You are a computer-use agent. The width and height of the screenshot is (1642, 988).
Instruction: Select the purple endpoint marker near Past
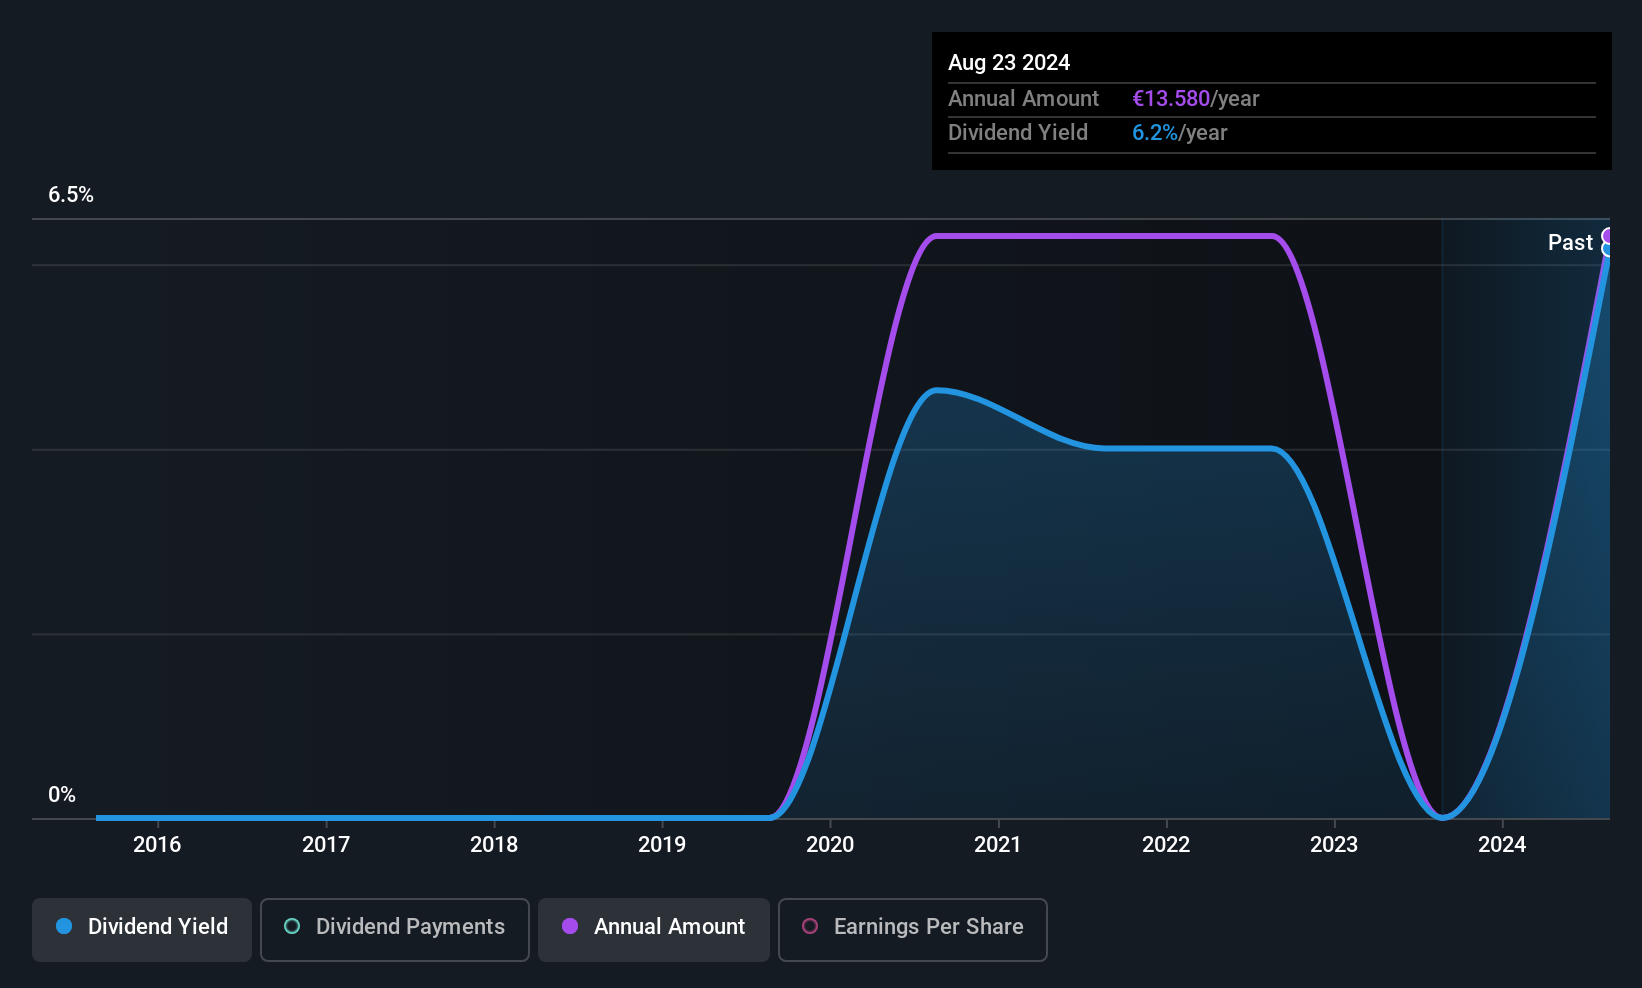click(x=1607, y=237)
